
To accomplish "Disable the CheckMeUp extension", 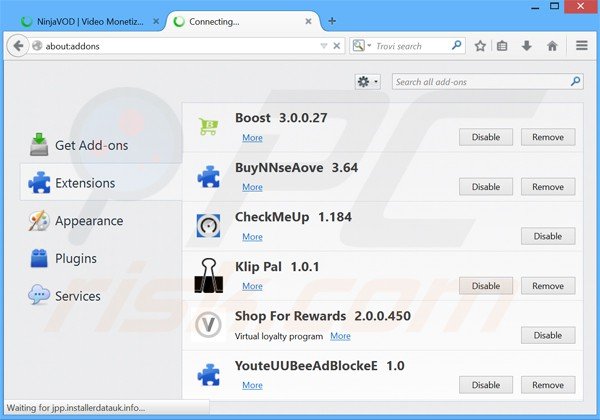I will [x=548, y=236].
